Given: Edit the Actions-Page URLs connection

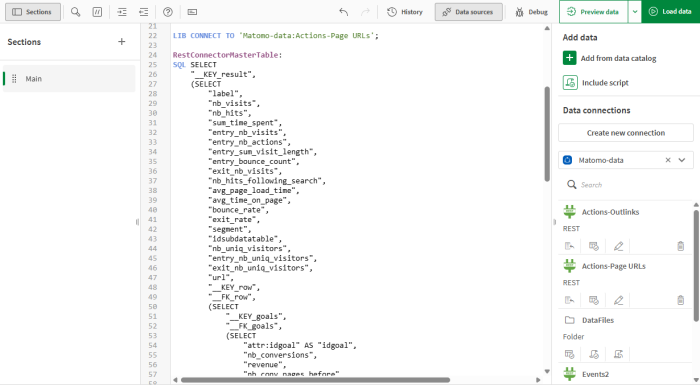Looking at the screenshot, I should coord(618,300).
